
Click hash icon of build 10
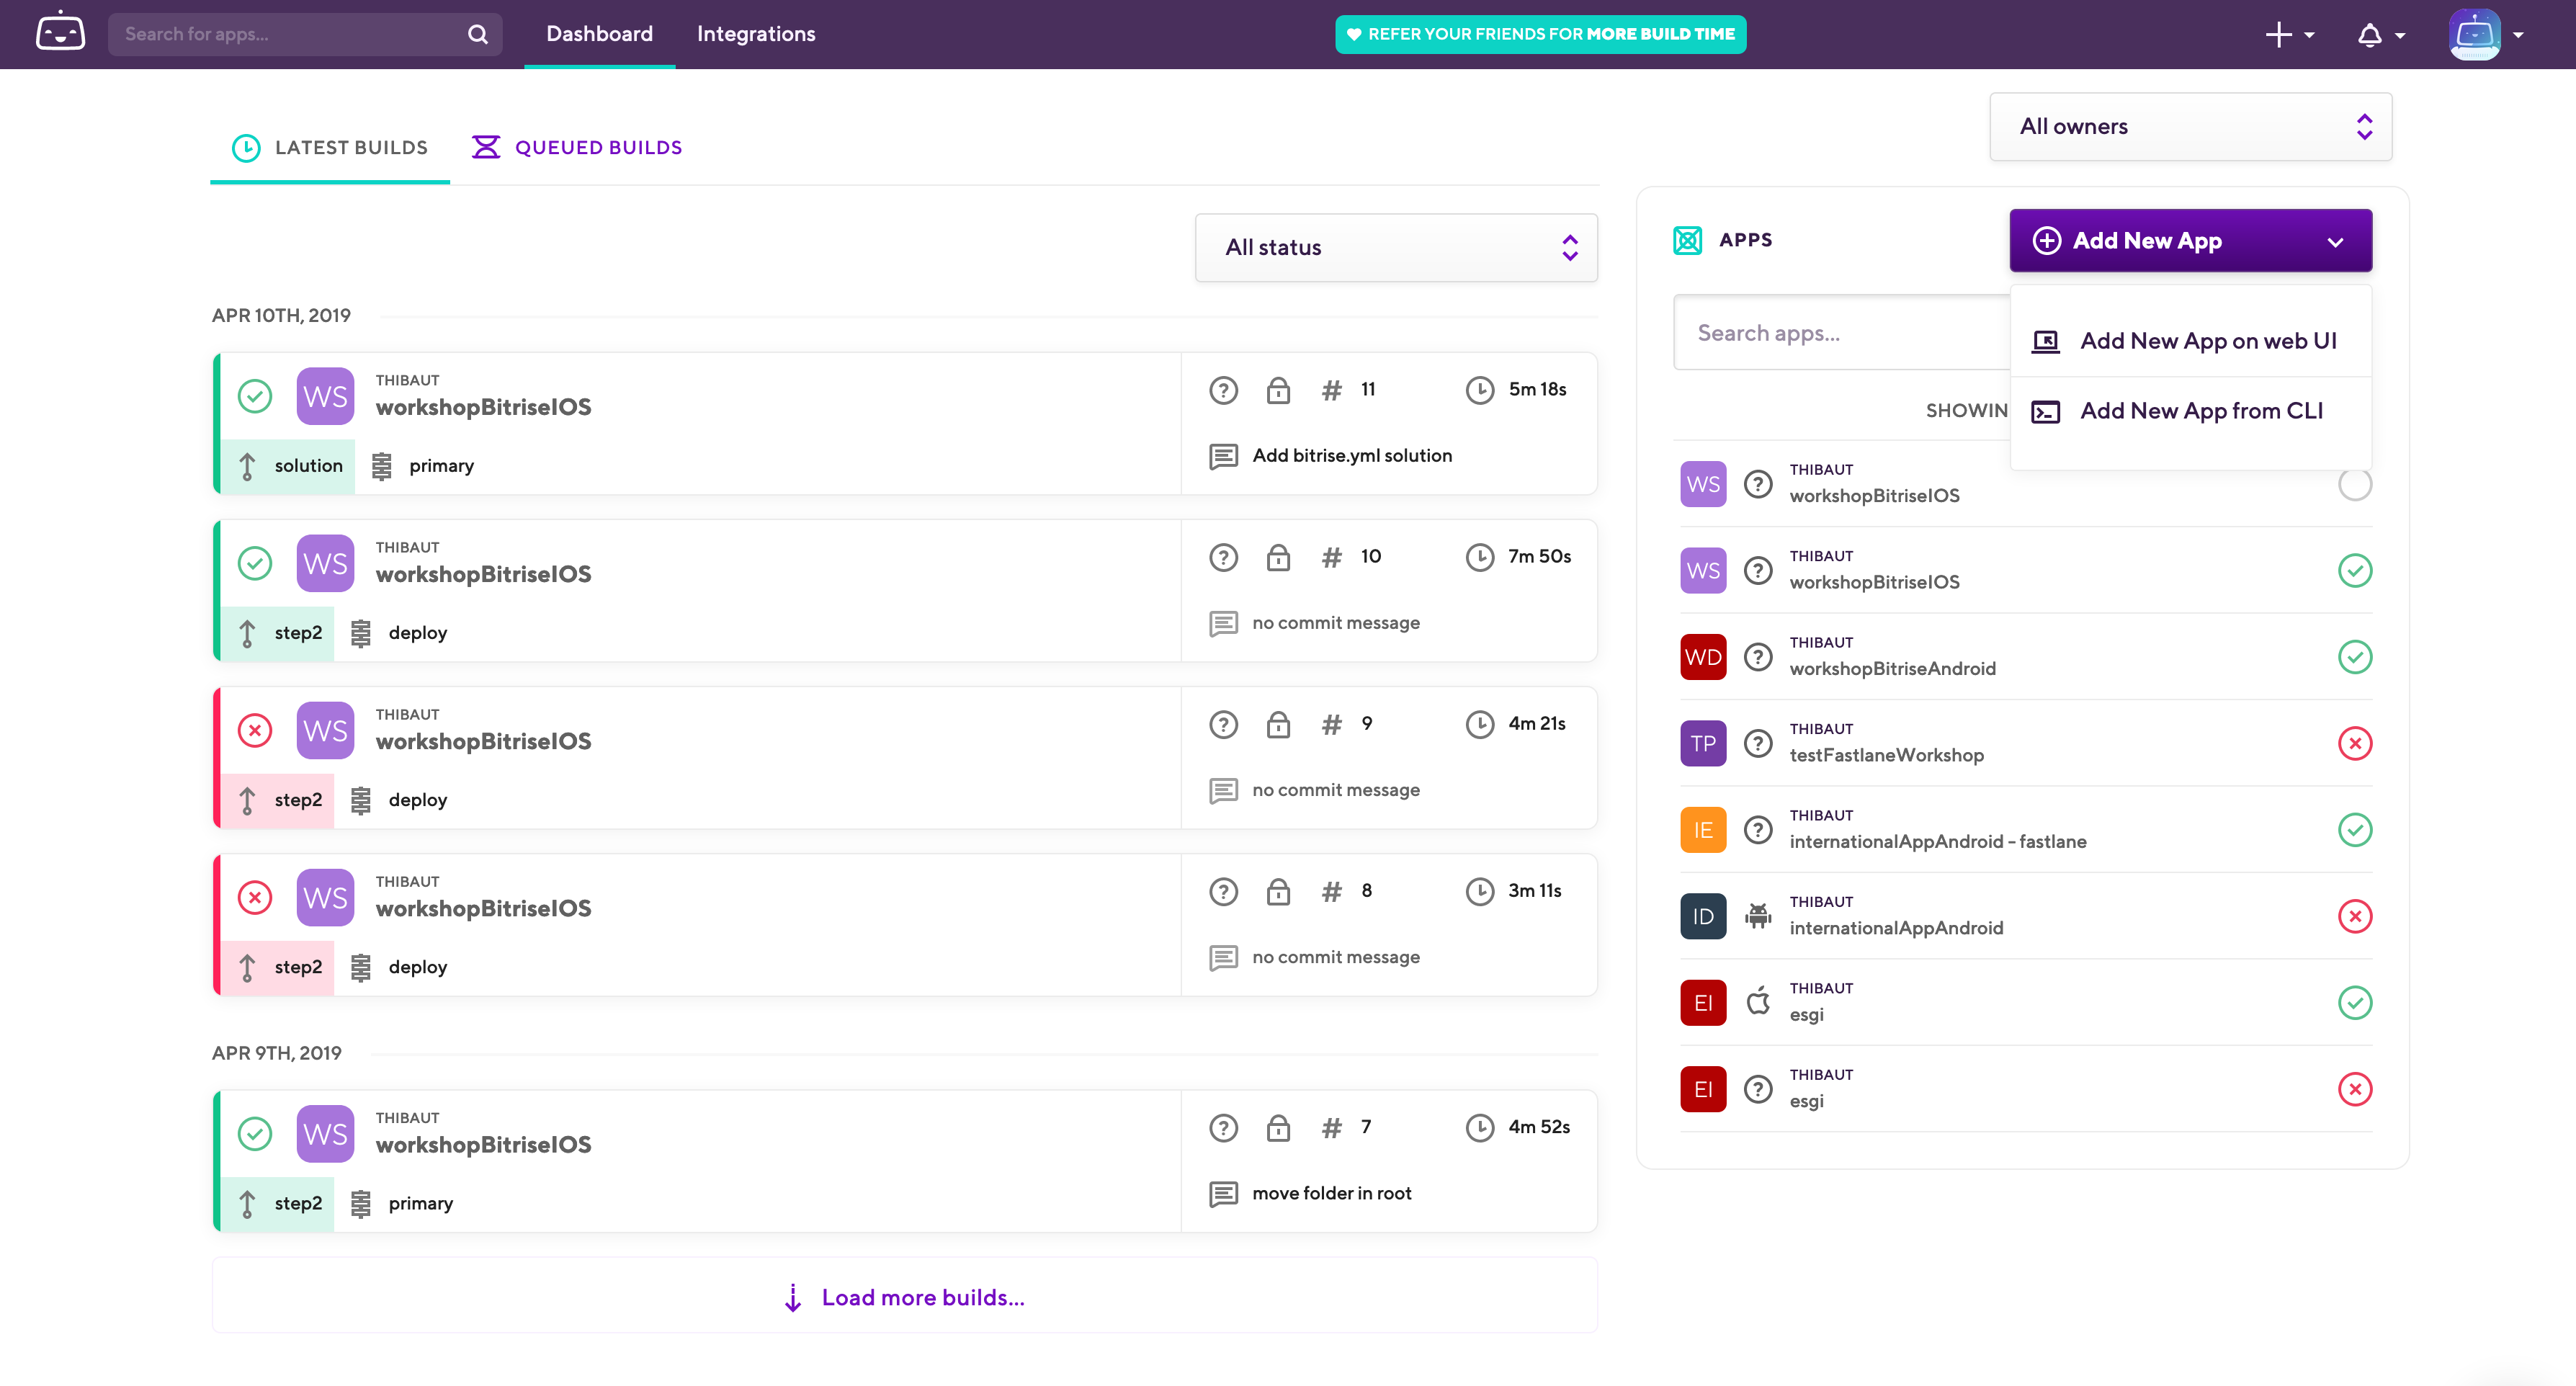click(x=1331, y=557)
